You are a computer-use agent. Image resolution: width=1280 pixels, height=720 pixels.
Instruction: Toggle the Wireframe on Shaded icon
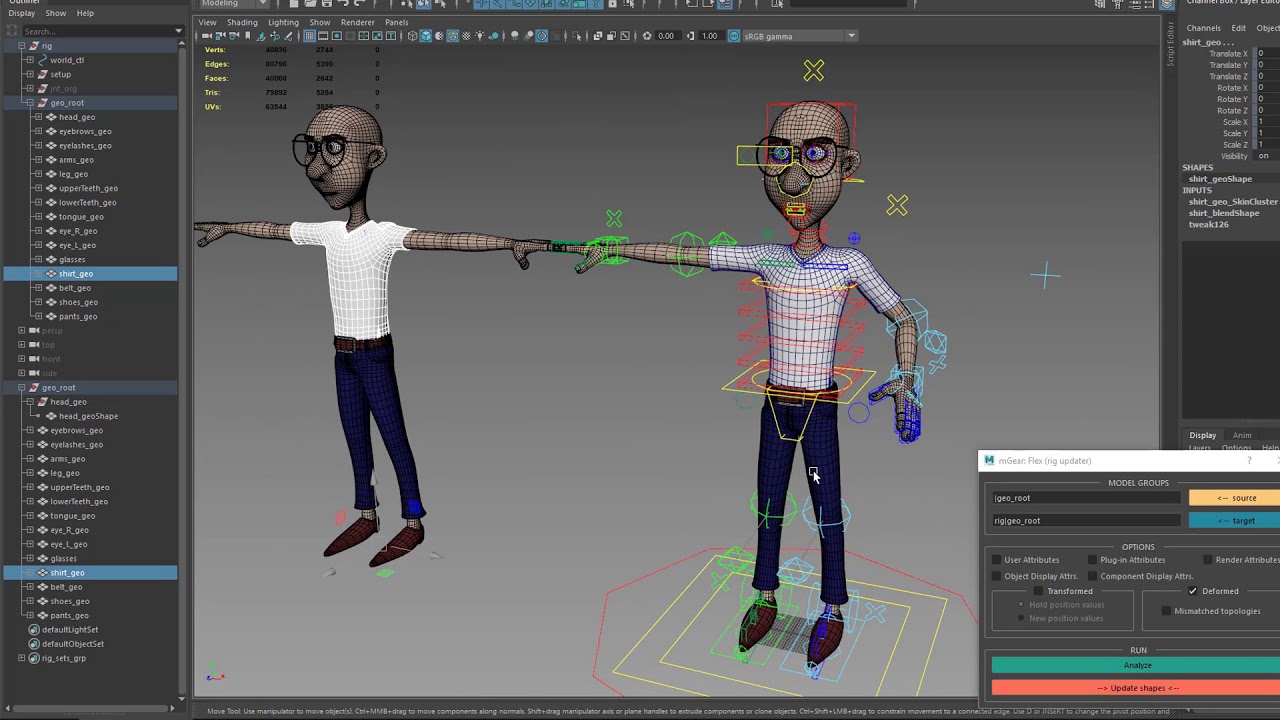pos(454,36)
